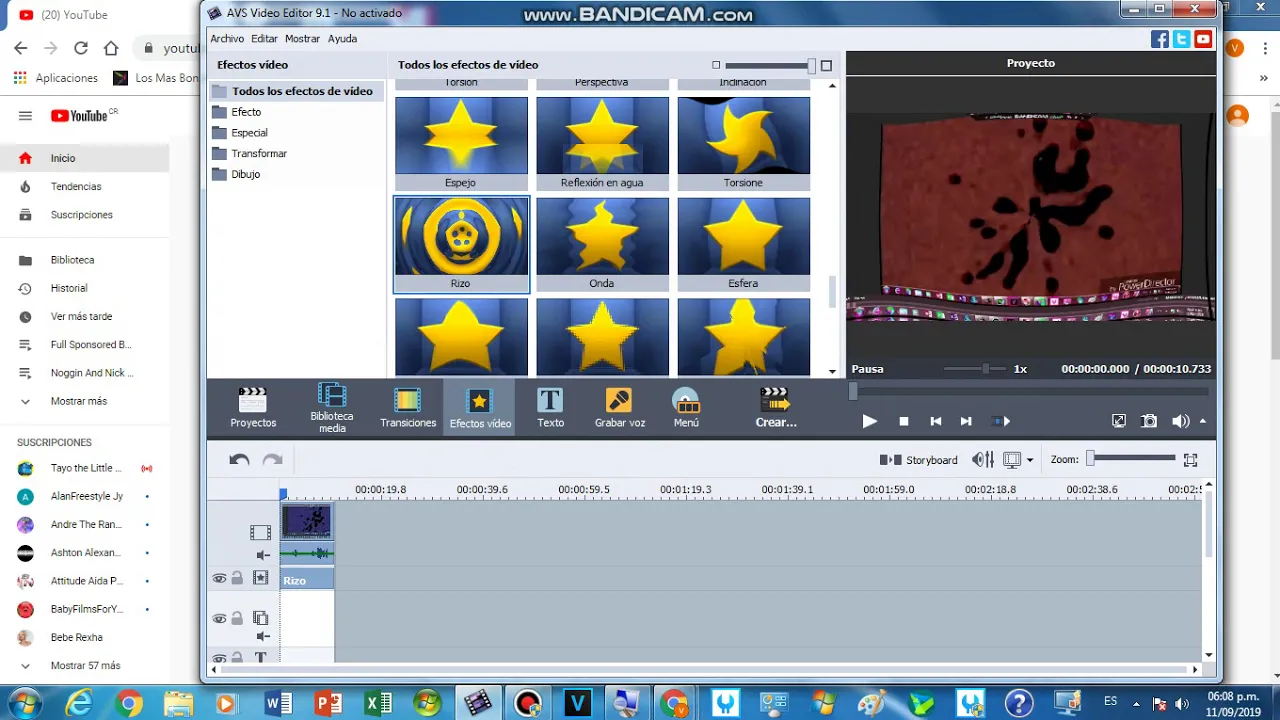The height and width of the screenshot is (720, 1280).
Task: Open Twitter icon in AVS title area
Action: point(1182,39)
